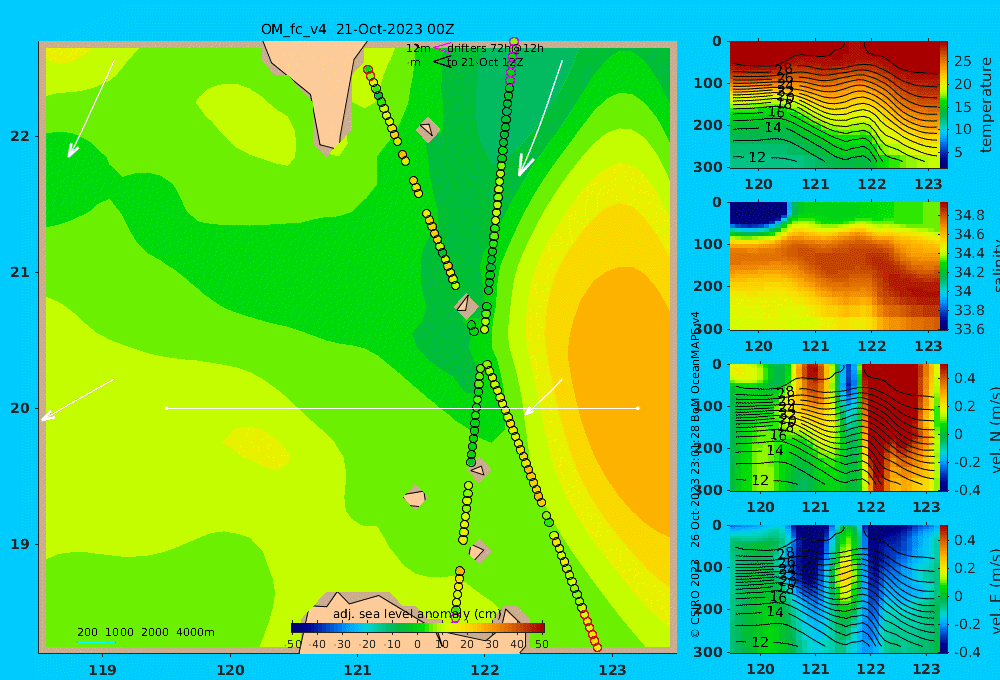Click the longitude 120 label on the main map
Viewport: 1000px width, 680px height.
(x=230, y=670)
